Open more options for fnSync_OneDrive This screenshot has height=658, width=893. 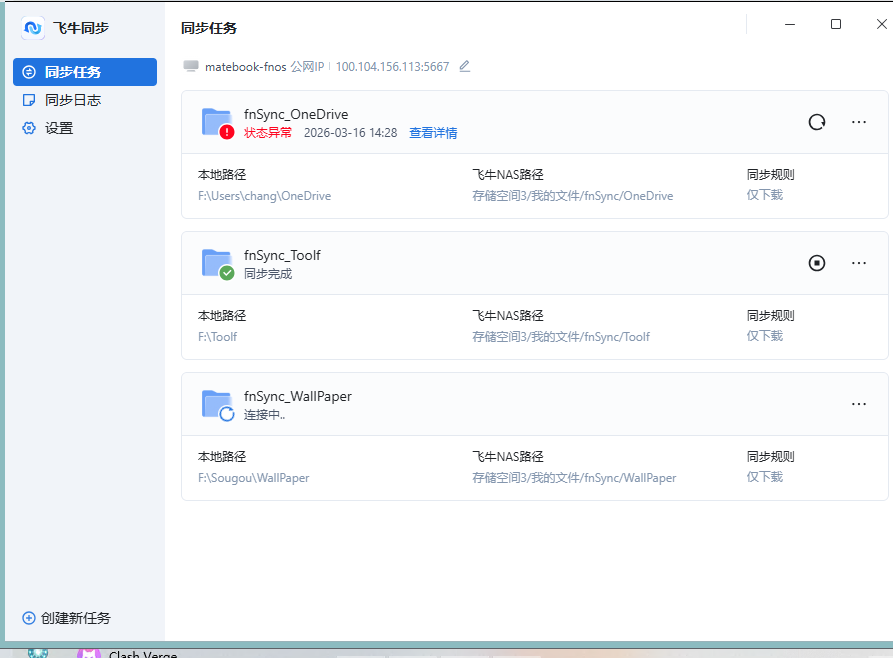click(858, 122)
